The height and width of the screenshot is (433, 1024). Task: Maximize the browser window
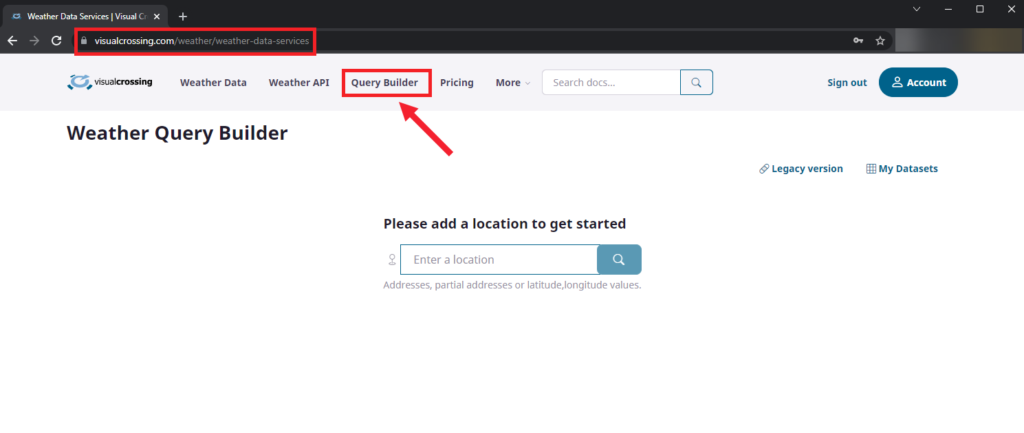980,9
